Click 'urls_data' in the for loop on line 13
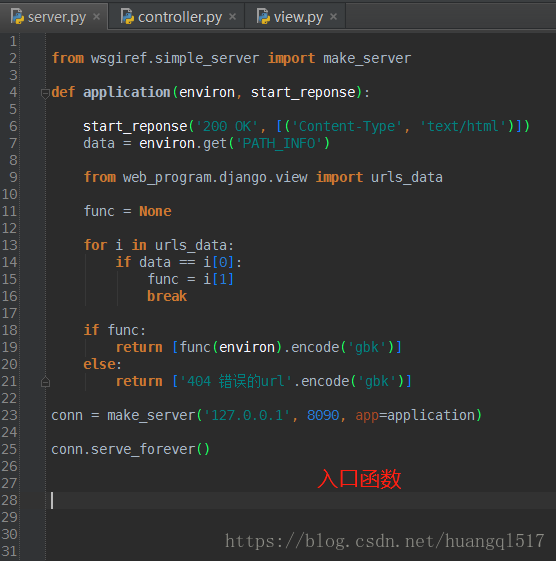 click(x=191, y=245)
